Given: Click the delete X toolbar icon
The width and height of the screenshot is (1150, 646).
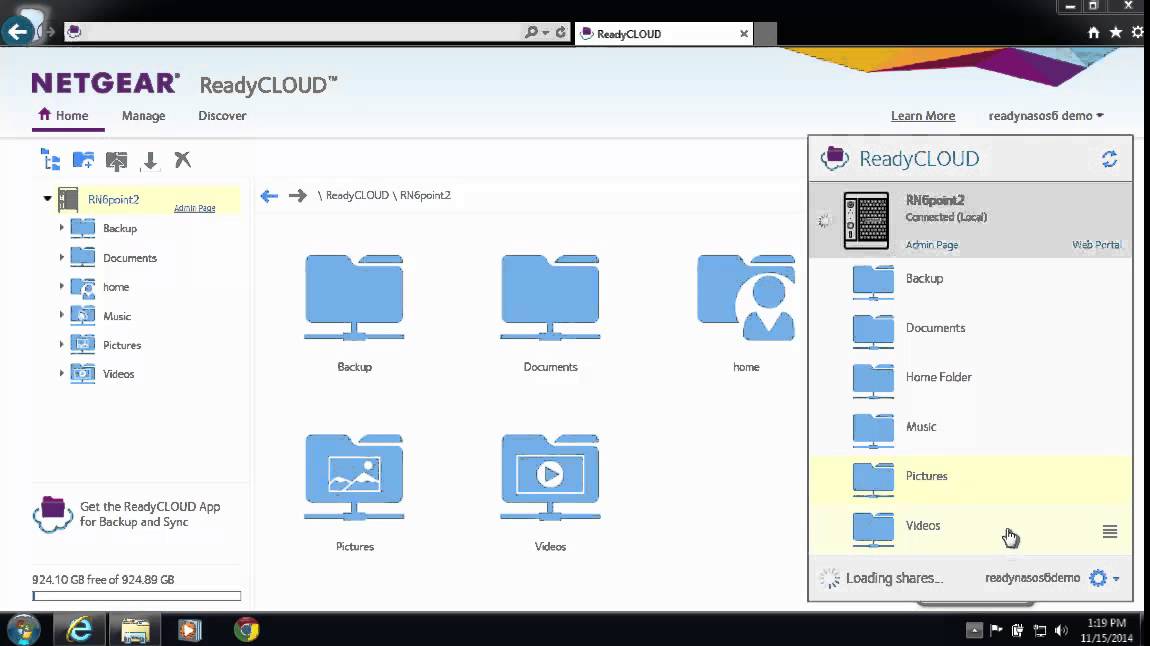Looking at the screenshot, I should (183, 160).
